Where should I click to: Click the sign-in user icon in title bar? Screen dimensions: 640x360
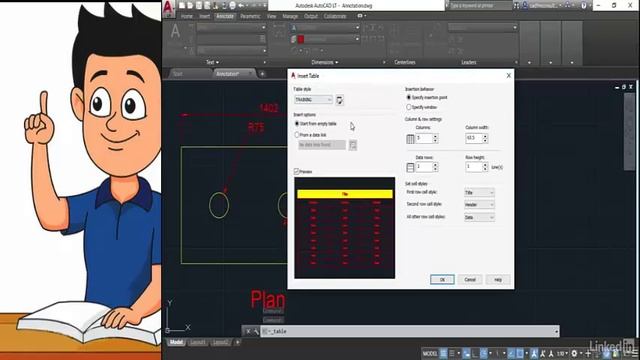525,6
